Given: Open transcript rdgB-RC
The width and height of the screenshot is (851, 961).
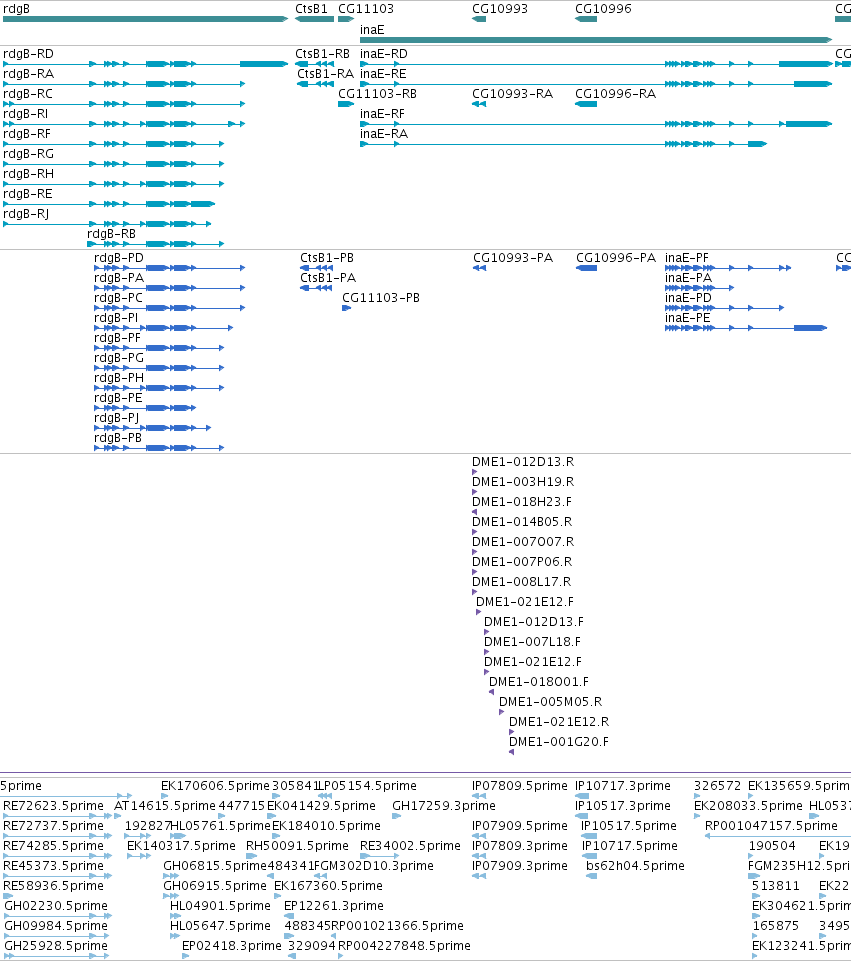Looking at the screenshot, I should click(x=28, y=94).
